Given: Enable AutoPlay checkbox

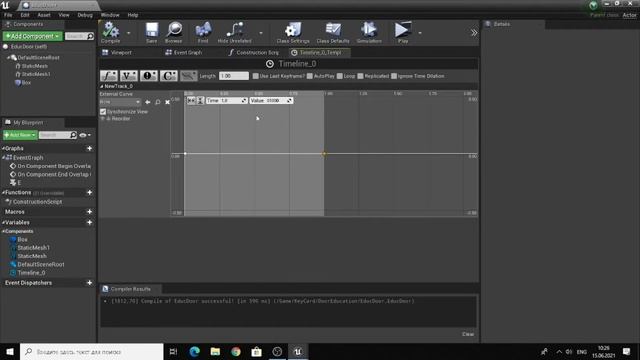Looking at the screenshot, I should point(310,76).
